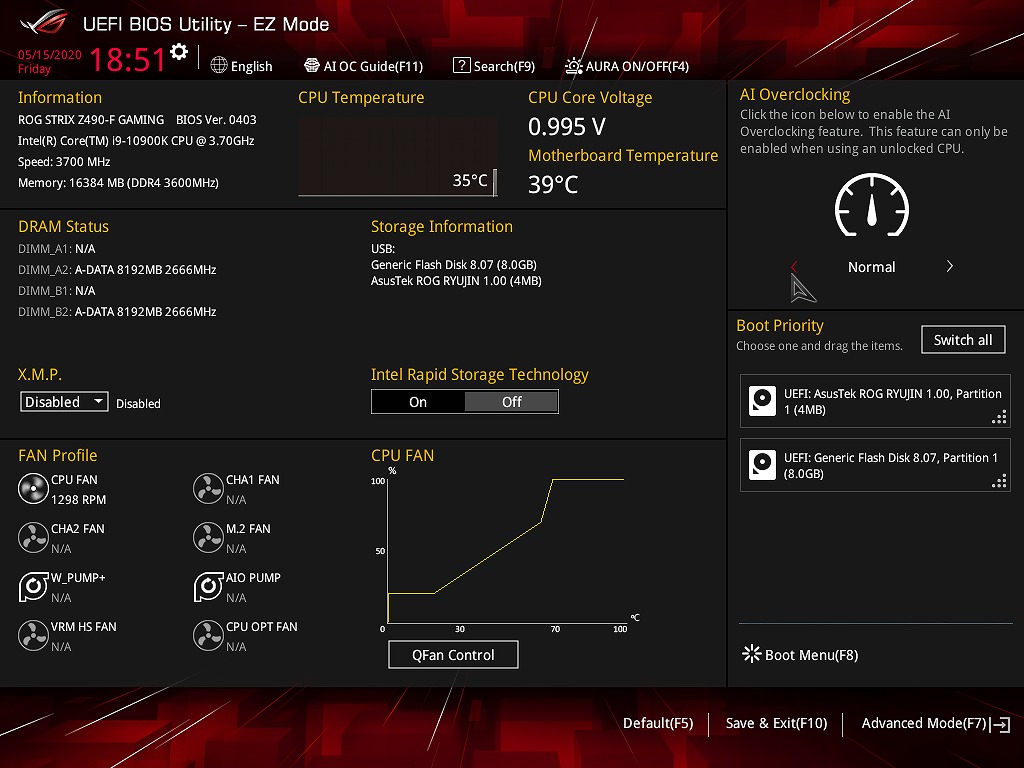1024x768 pixels.
Task: Click DIMM_A2 A-DATA 8192MB 2666MHz
Action: click(117, 270)
